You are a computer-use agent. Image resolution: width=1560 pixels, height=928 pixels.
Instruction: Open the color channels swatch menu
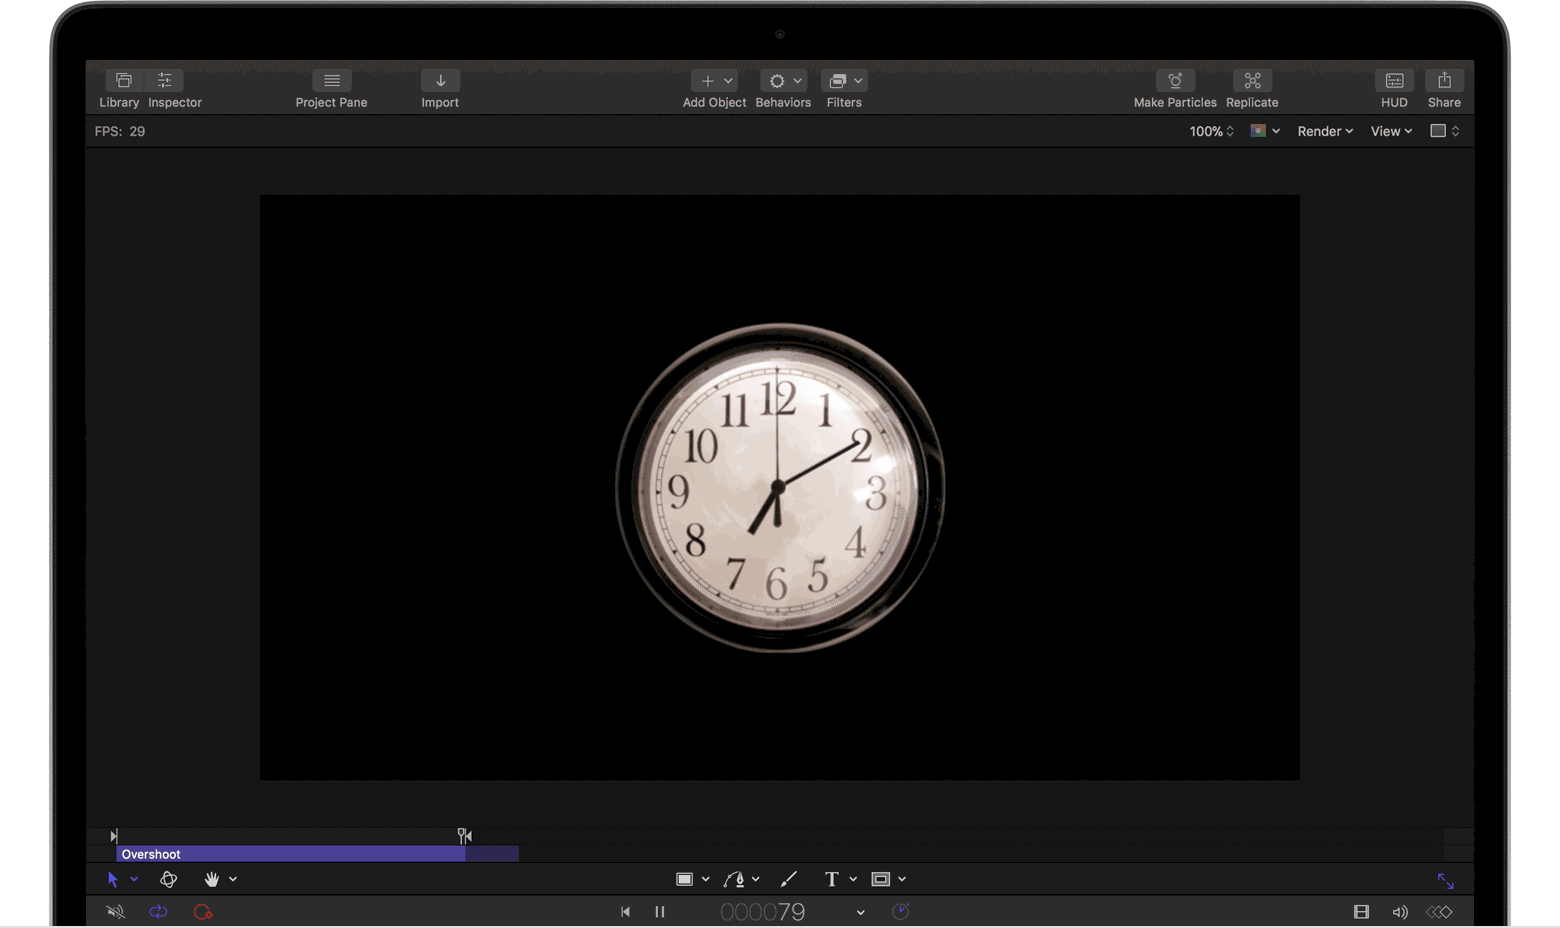[x=1265, y=131]
